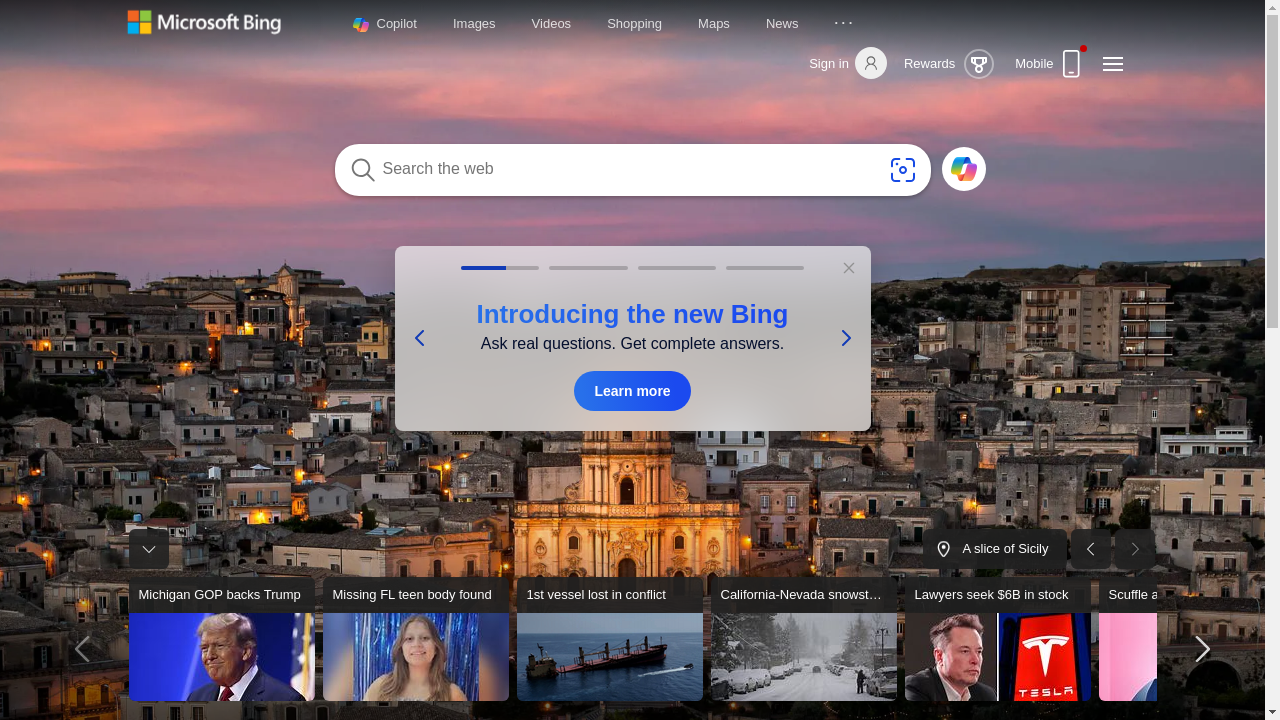
Task: Click the visual search camera icon
Action: click(902, 170)
